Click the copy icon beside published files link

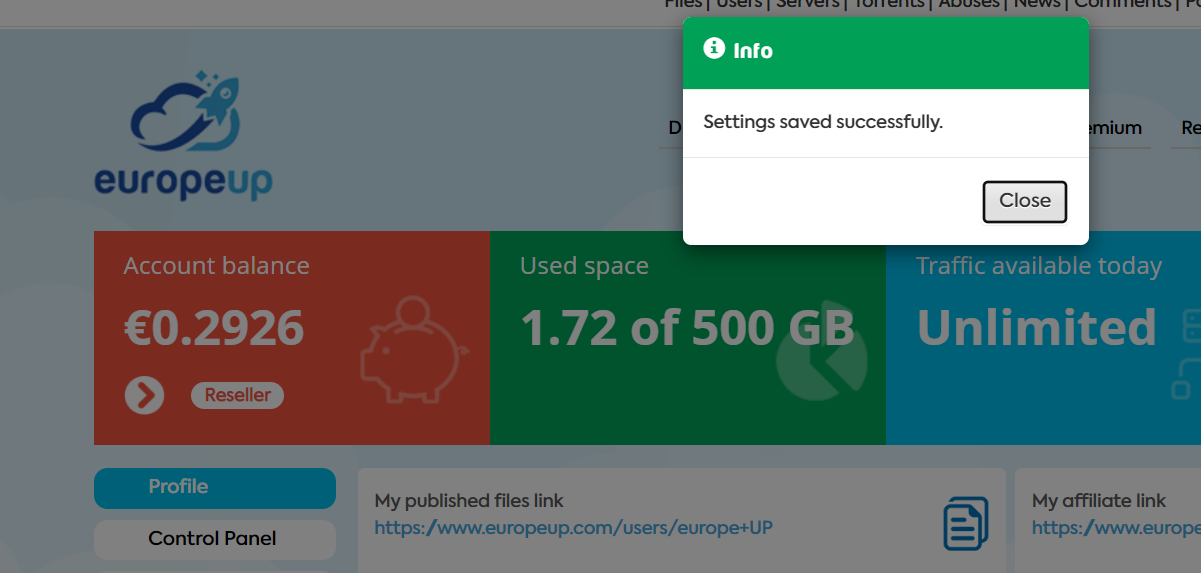[x=966, y=523]
